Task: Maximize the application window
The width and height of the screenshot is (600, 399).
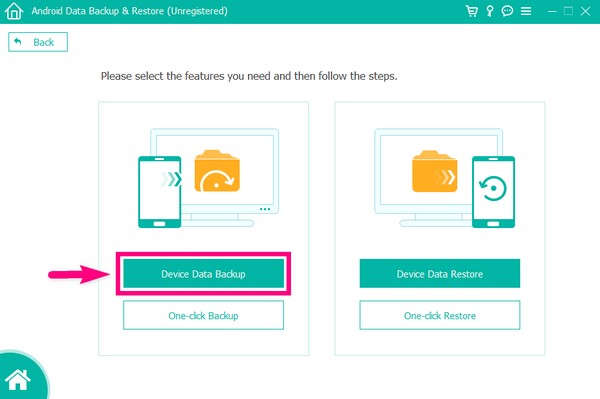Action: click(569, 11)
